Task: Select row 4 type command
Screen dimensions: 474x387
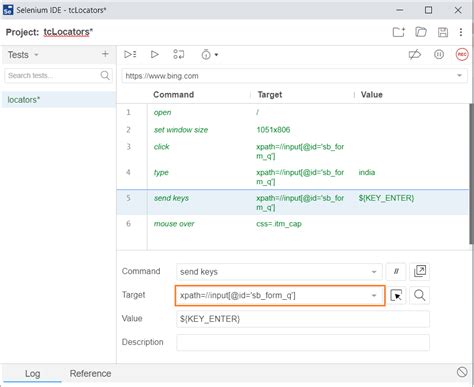Action: point(293,177)
